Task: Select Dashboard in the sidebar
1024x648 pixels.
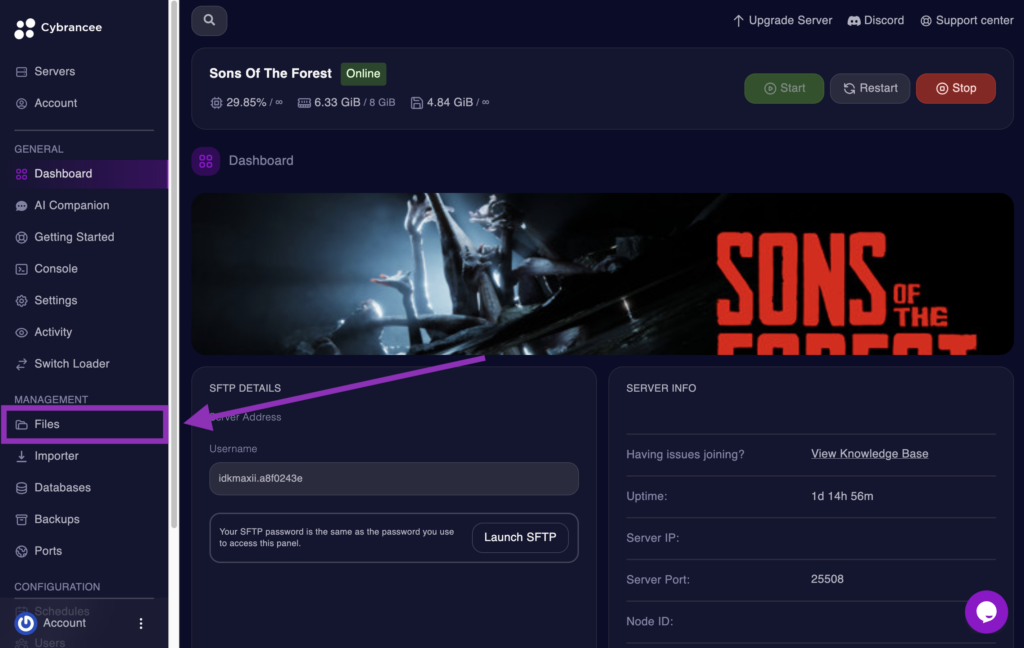Action: [63, 174]
